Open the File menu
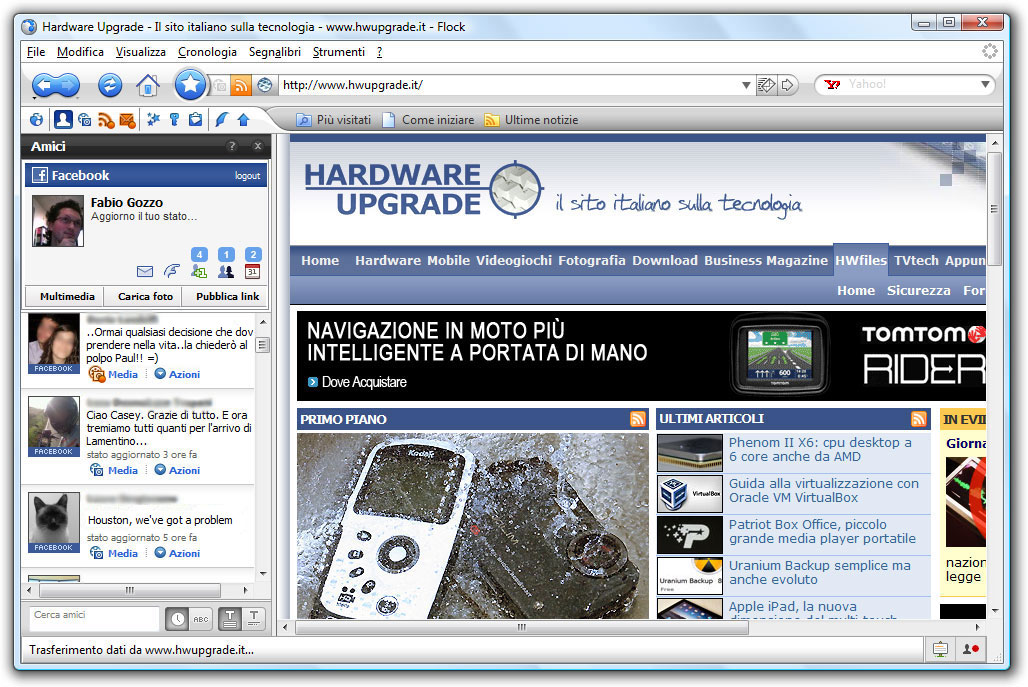This screenshot has width=1028, height=687. [36, 52]
